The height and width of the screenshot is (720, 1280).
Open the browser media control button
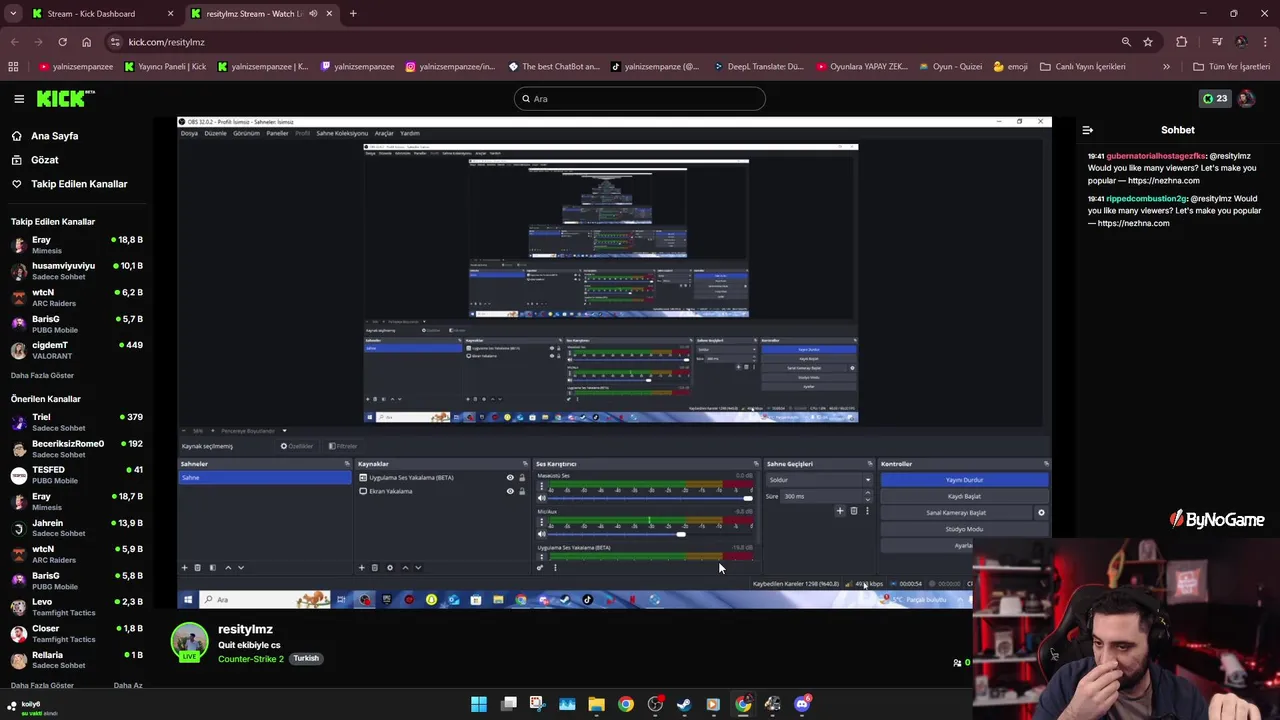(1217, 42)
